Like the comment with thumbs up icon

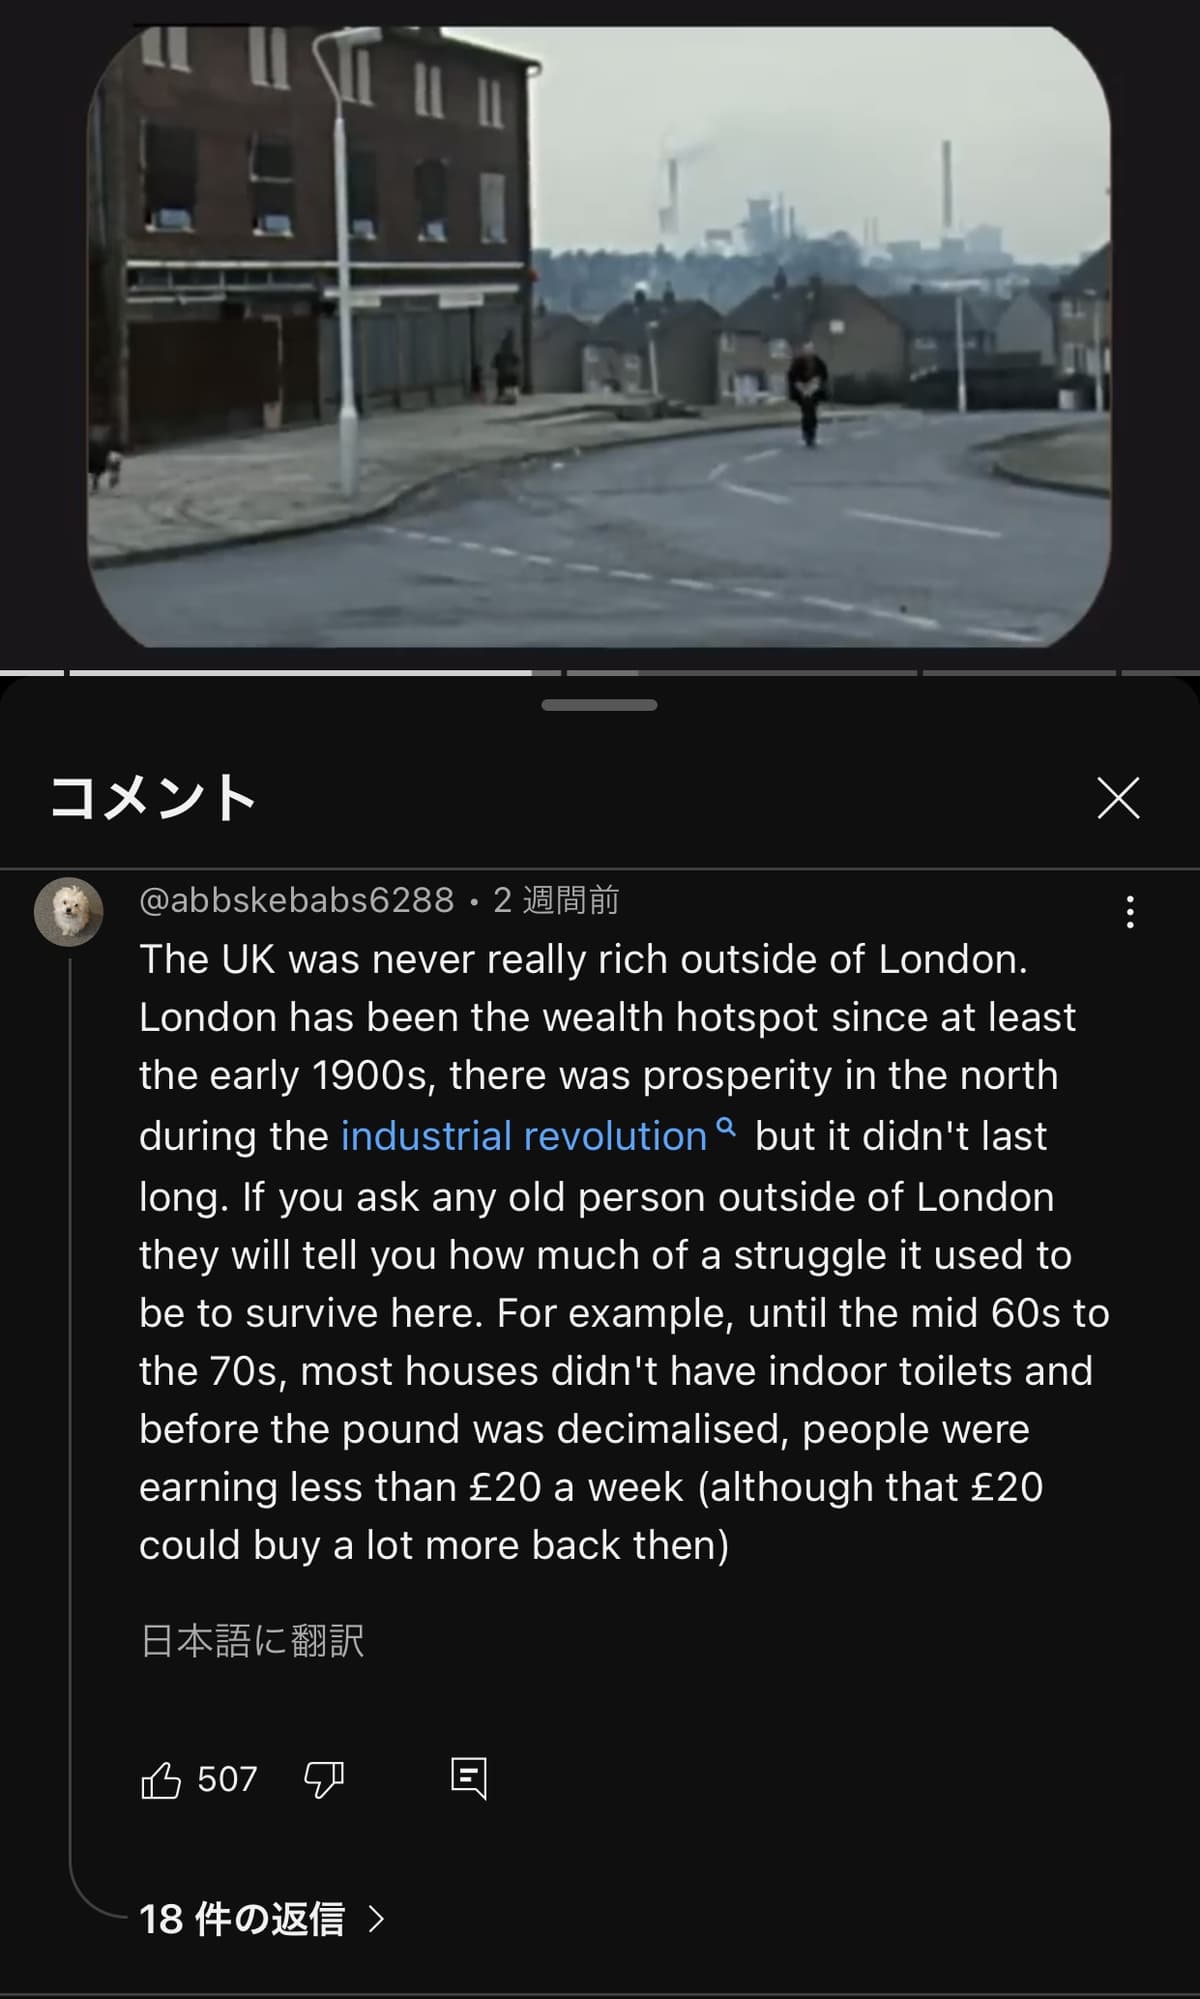[x=161, y=1780]
